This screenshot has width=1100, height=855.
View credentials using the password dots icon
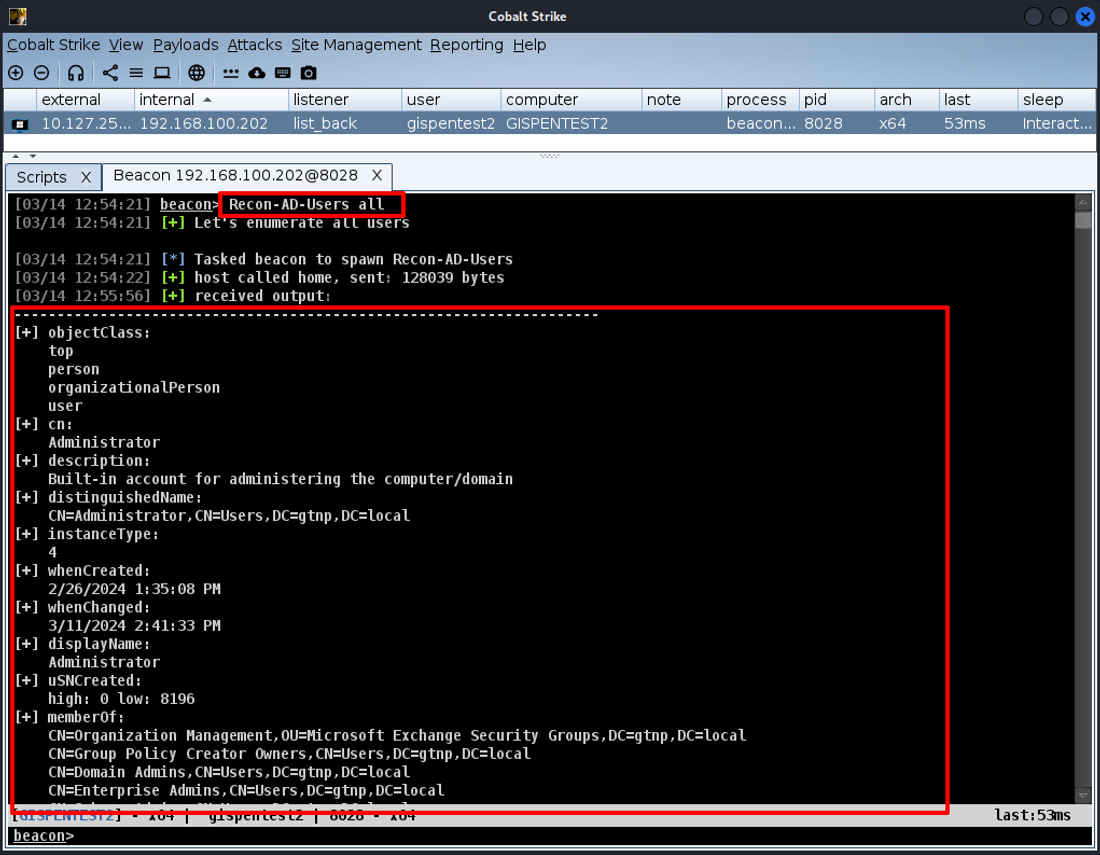click(x=231, y=73)
